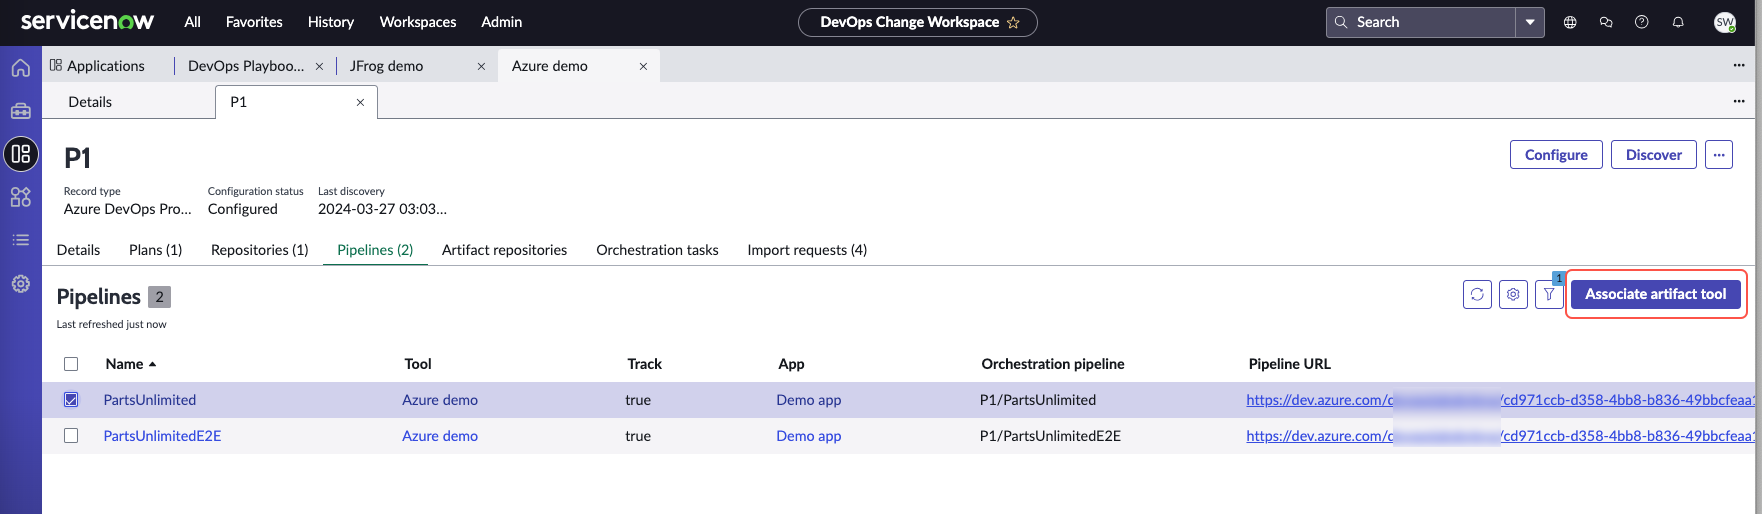
Task: Open the Plans (1) tab
Action: [x=156, y=250]
